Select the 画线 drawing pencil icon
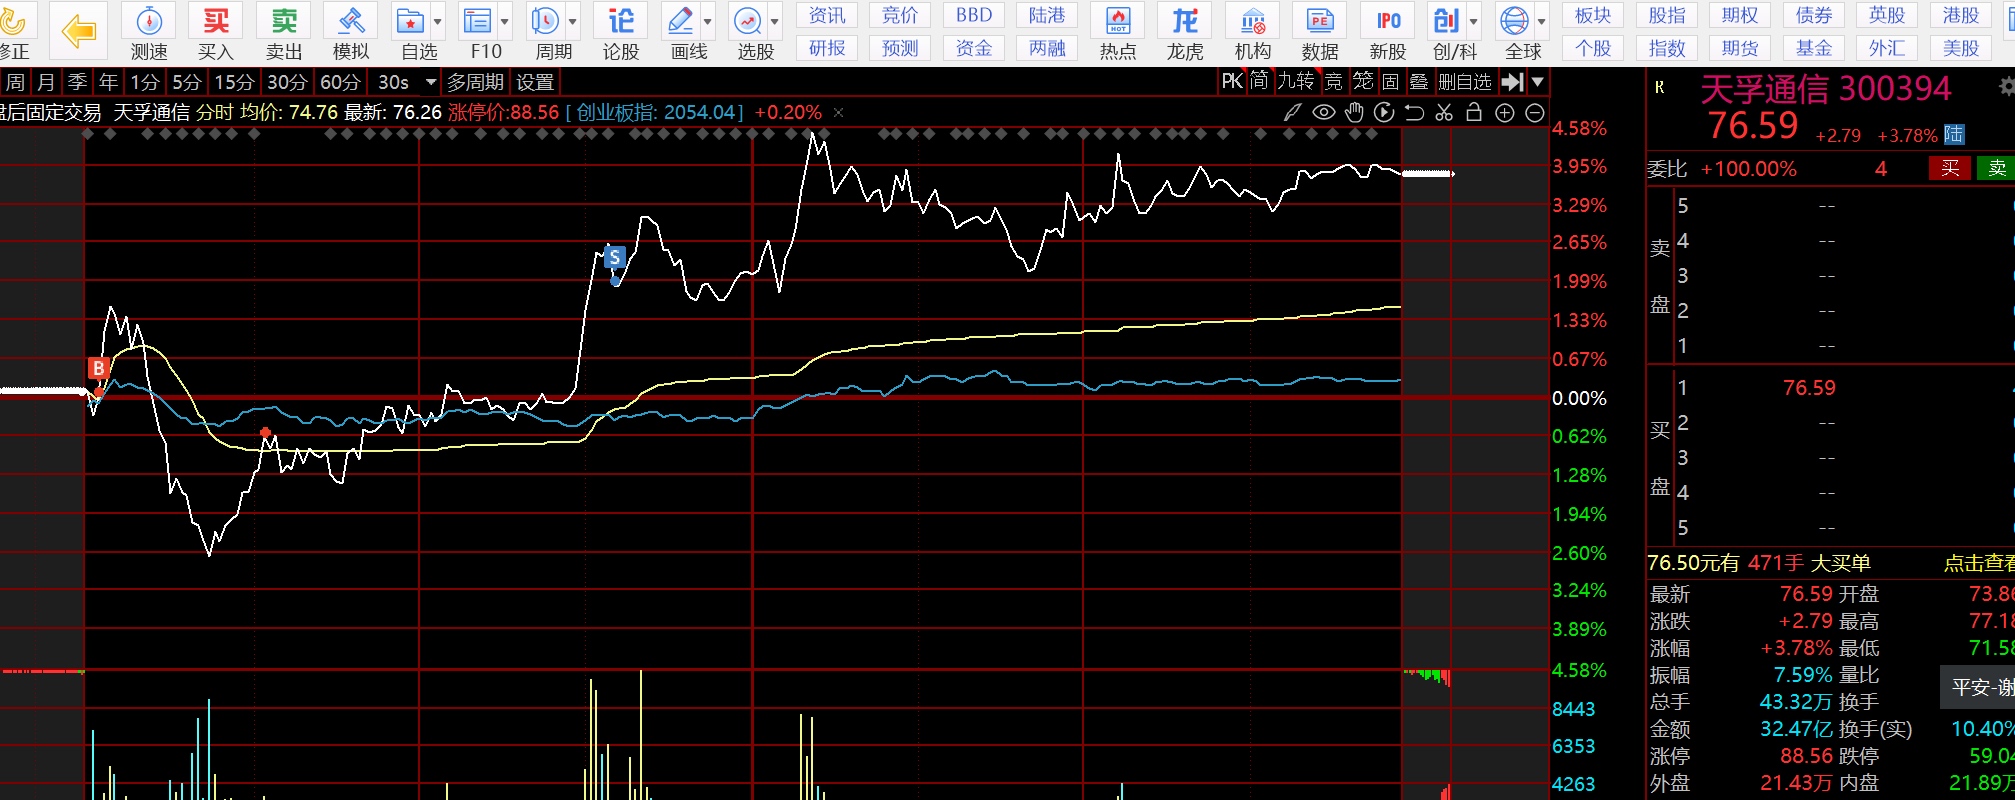Viewport: 2015px width, 800px height. (681, 21)
